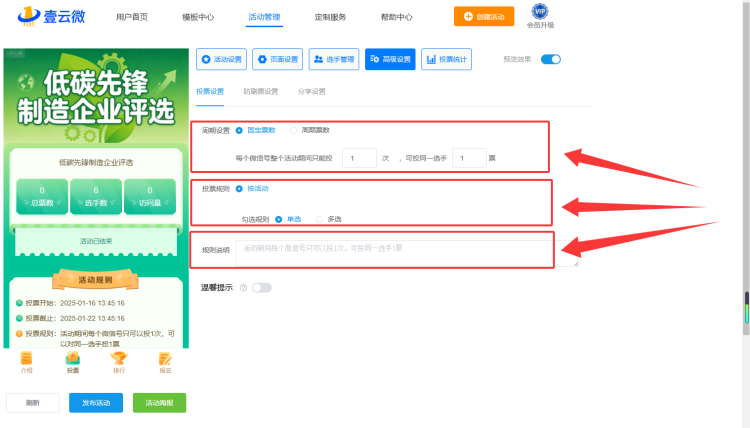The height and width of the screenshot is (428, 750).
Task: Click the 发布活动 blue button
Action: click(96, 403)
